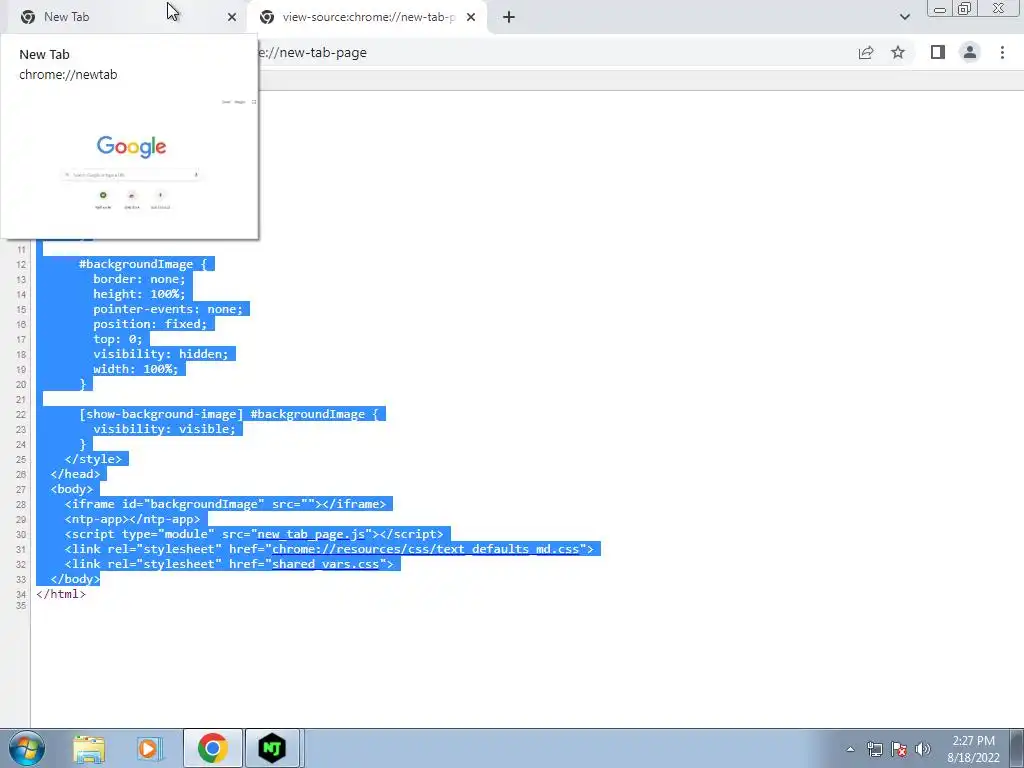The image size is (1024, 768).
Task: Minimize the Chrome window
Action: [940, 8]
